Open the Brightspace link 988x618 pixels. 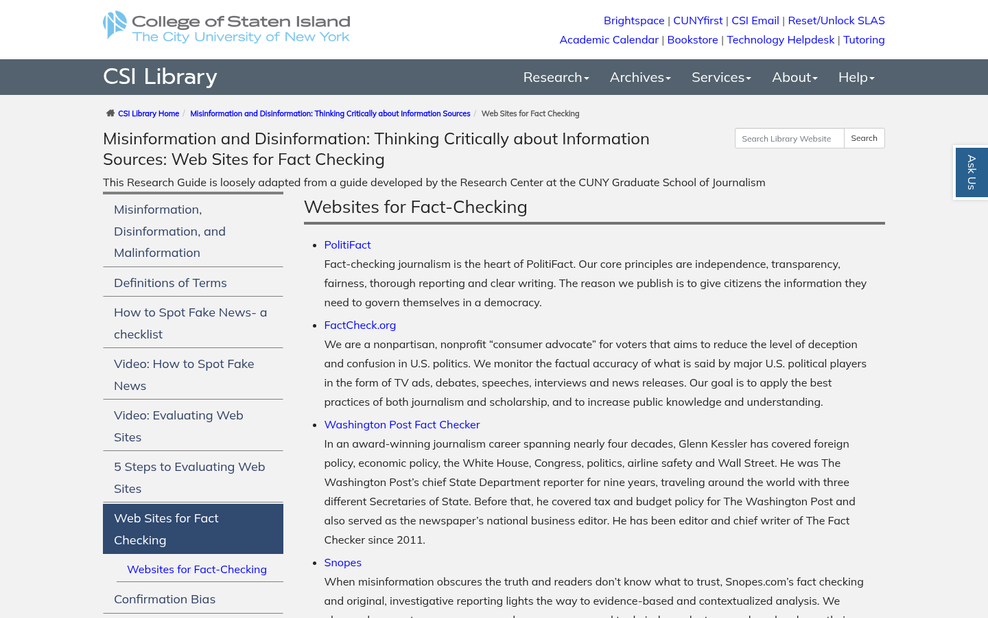click(634, 21)
